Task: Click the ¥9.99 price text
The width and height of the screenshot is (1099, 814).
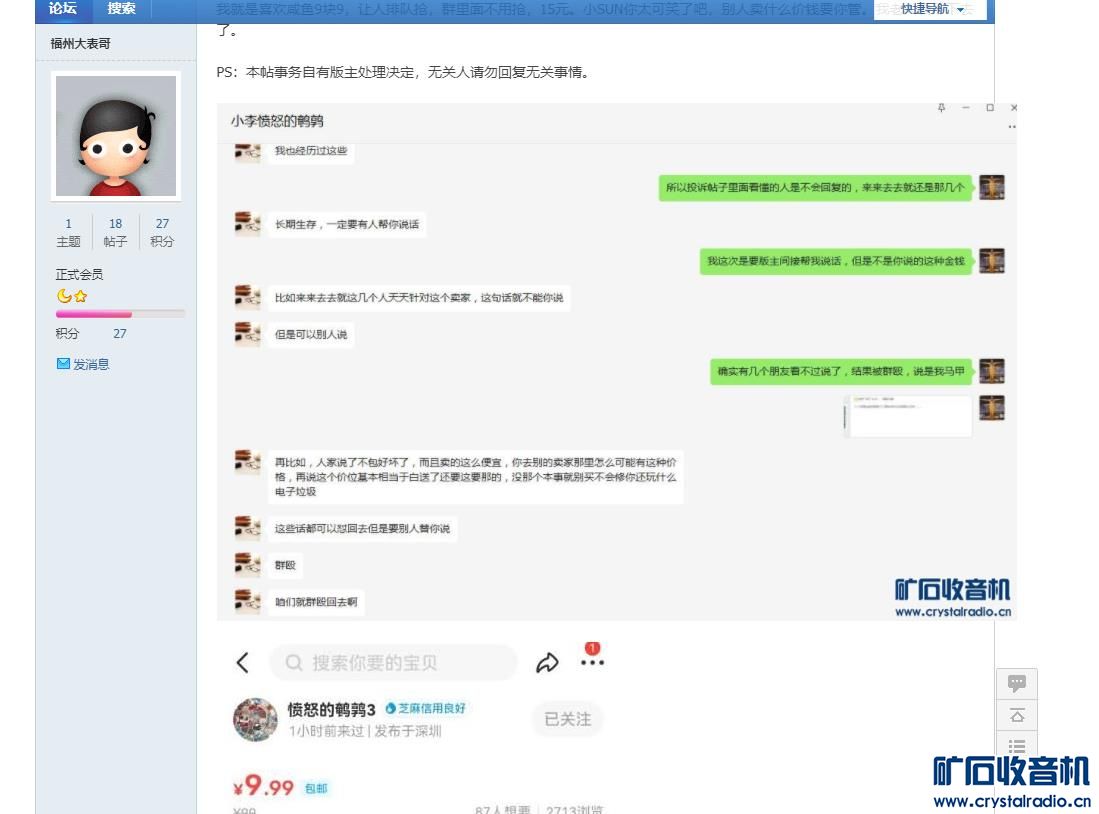Action: [x=264, y=786]
